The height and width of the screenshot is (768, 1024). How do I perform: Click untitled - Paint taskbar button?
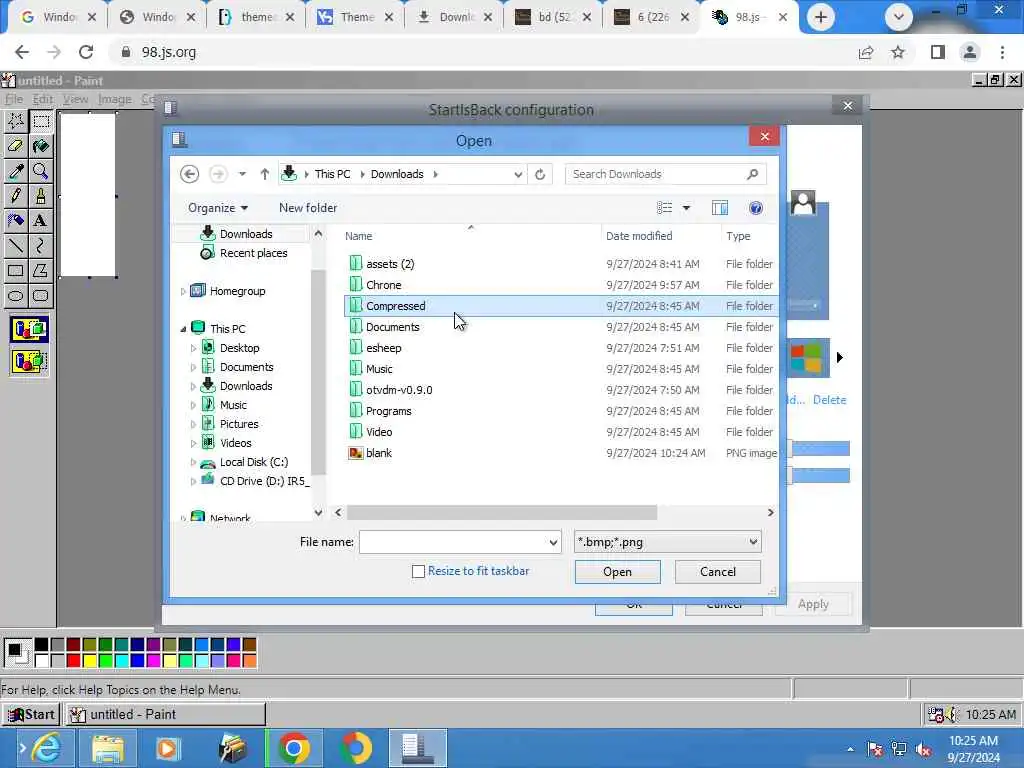point(165,714)
